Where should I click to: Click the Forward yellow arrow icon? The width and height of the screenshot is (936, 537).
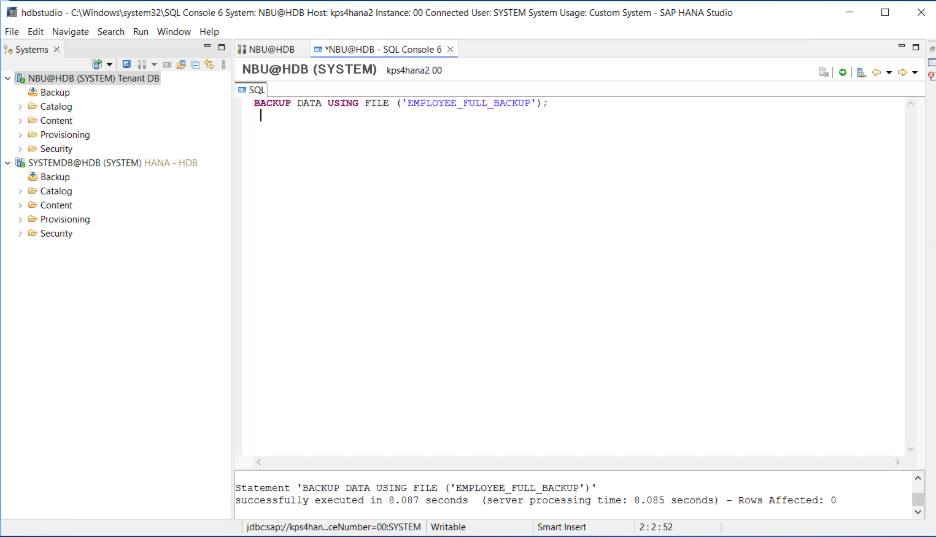click(902, 72)
